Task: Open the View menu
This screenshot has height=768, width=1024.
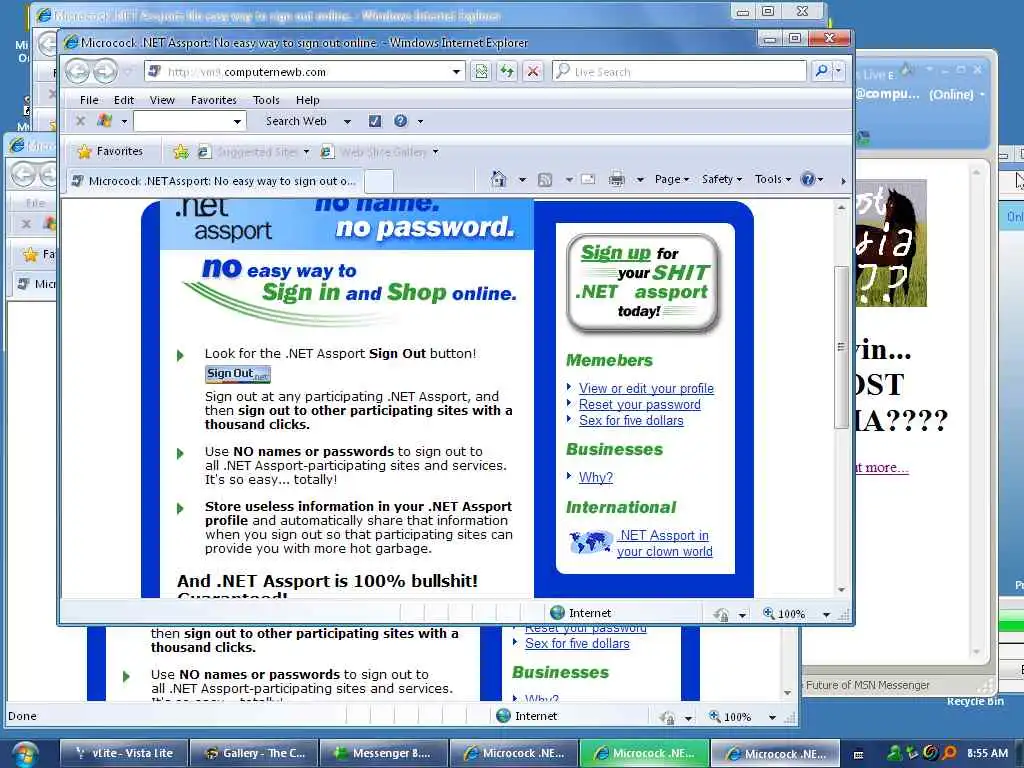Action: (162, 100)
